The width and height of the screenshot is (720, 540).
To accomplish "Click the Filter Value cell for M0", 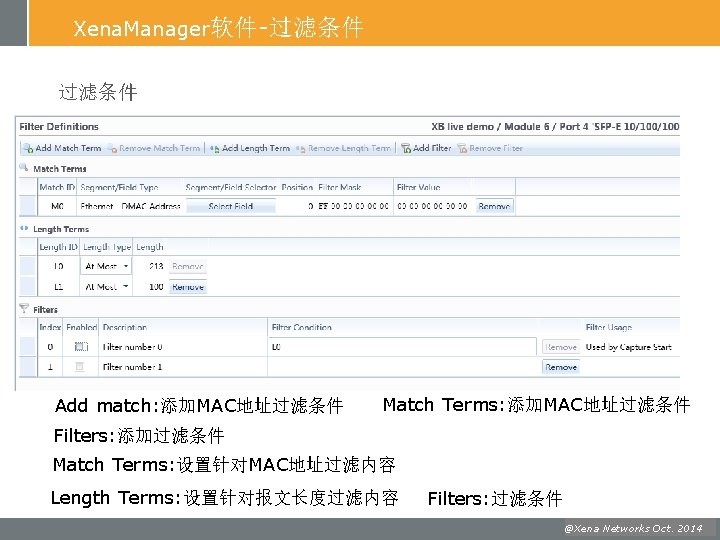I will (432, 206).
